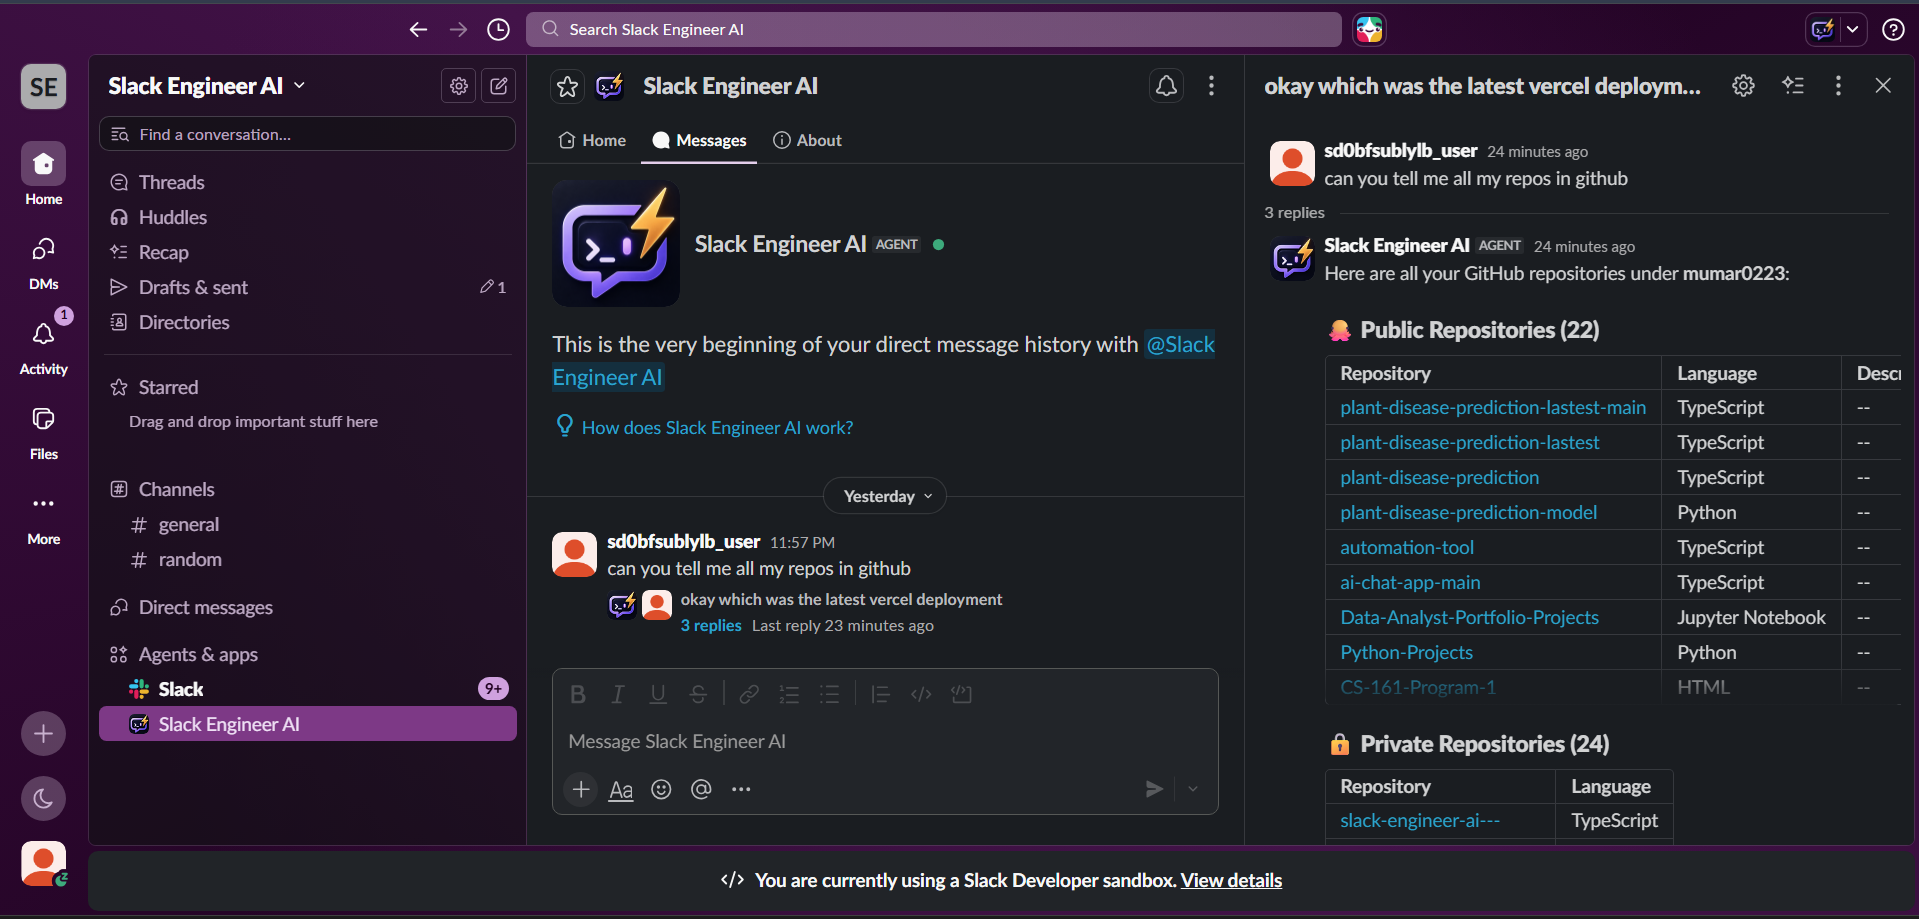This screenshot has height=919, width=1919.
Task: Click the Find a conversation field
Action: coord(308,134)
